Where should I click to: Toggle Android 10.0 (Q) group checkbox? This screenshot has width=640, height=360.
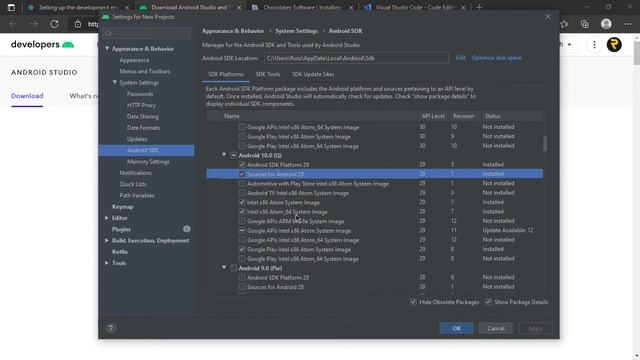point(233,155)
